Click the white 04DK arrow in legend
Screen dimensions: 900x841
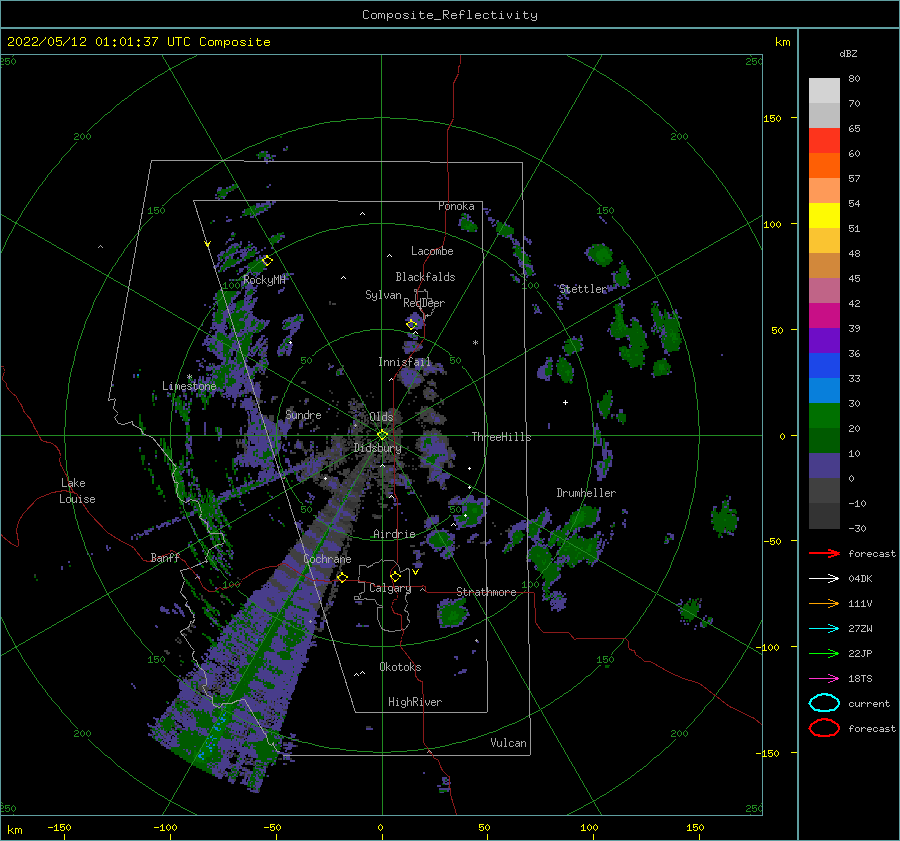[x=824, y=579]
